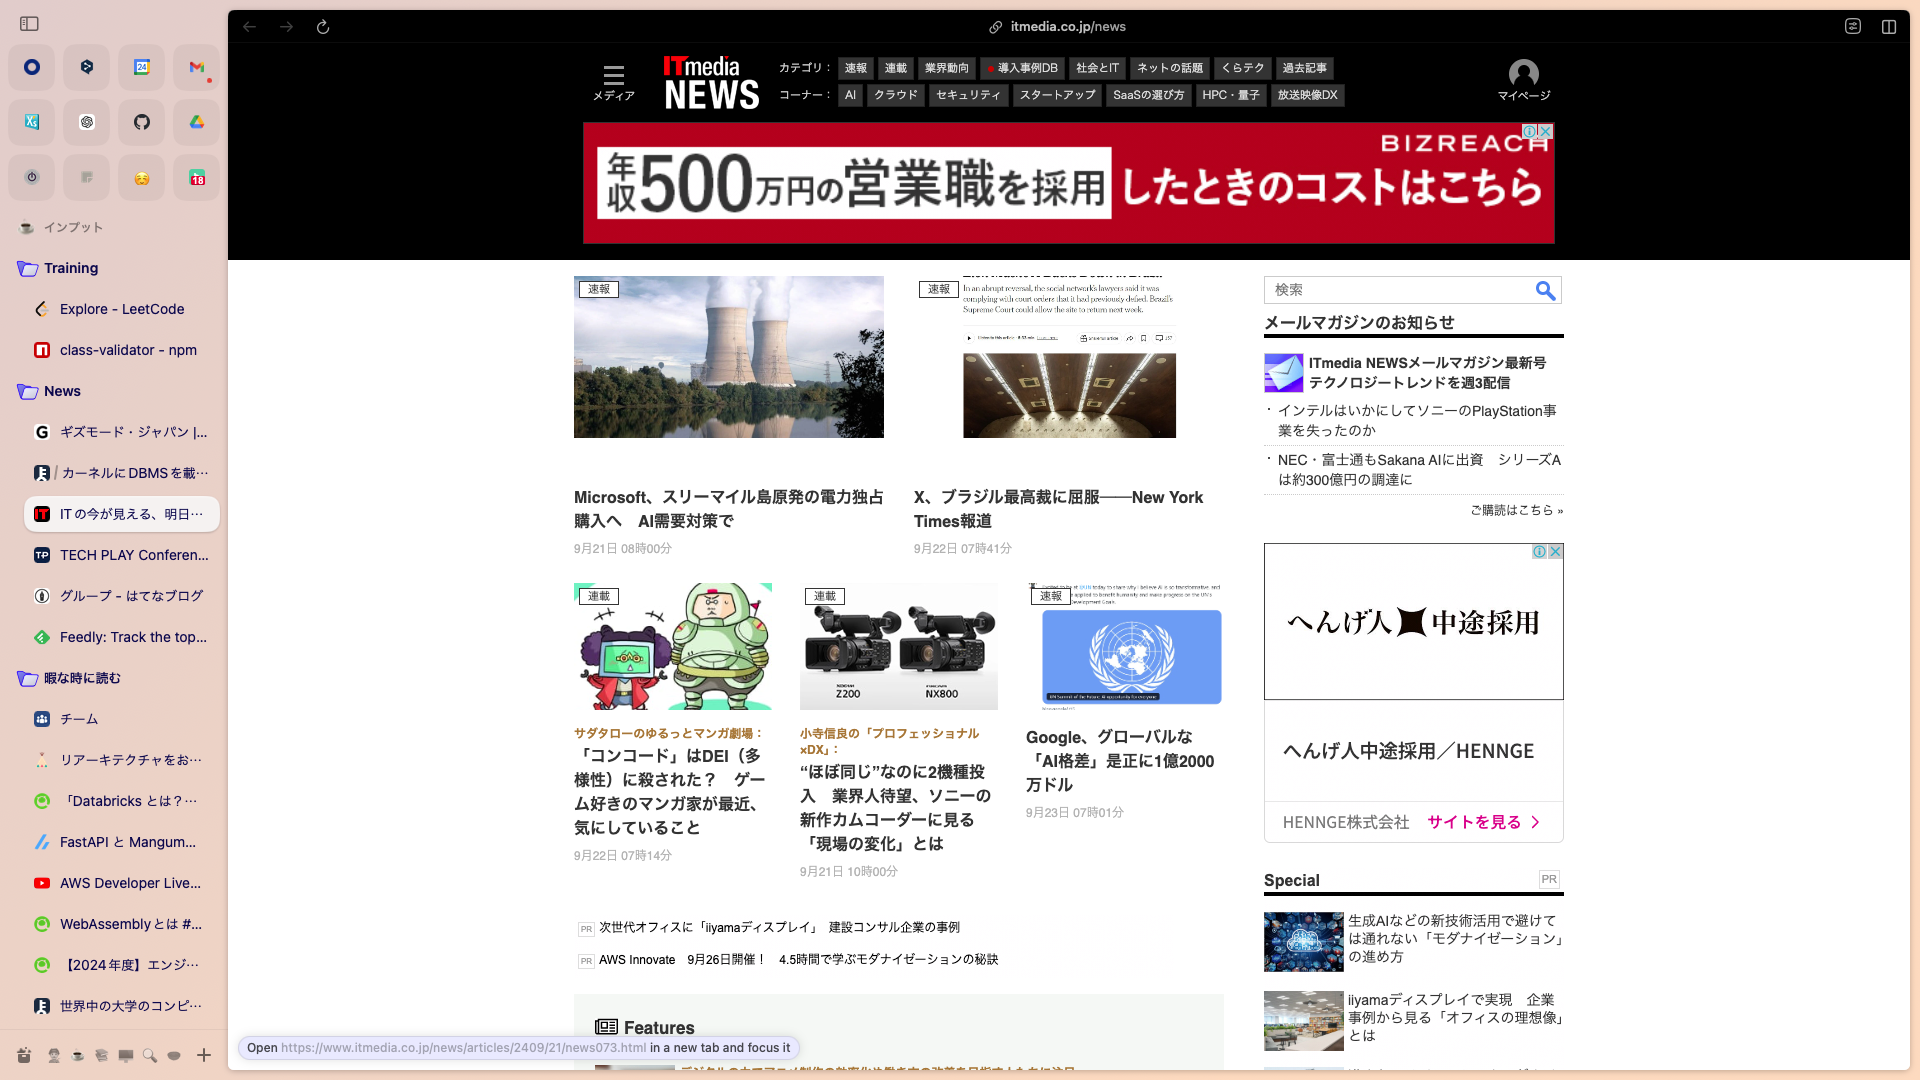Screen dimensions: 1920x1080
Task: Open the green calendar 18 pinned favorite
Action: (x=197, y=177)
